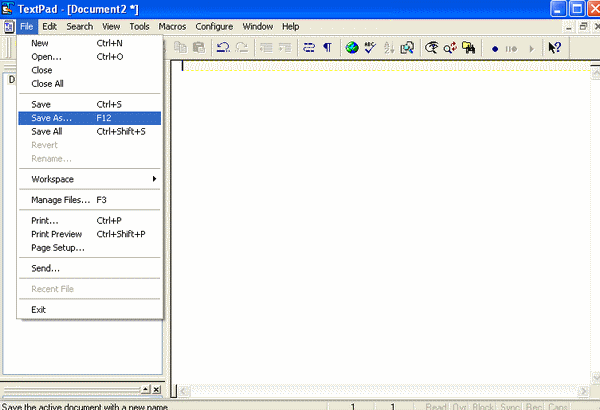
Task: Click the Redo toolbar icon
Action: (x=241, y=47)
